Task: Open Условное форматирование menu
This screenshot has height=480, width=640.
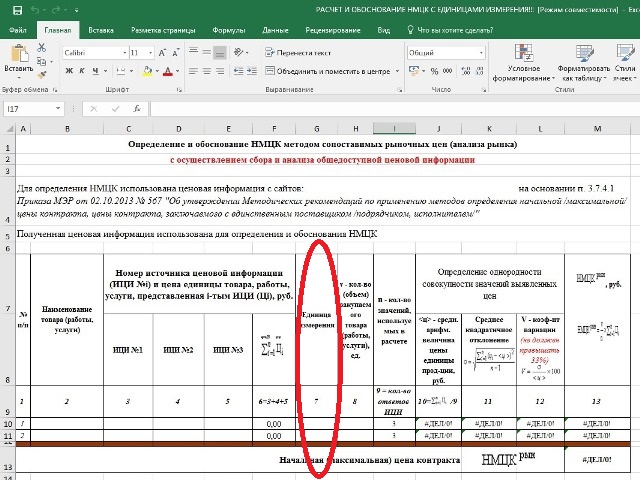Action: point(524,62)
